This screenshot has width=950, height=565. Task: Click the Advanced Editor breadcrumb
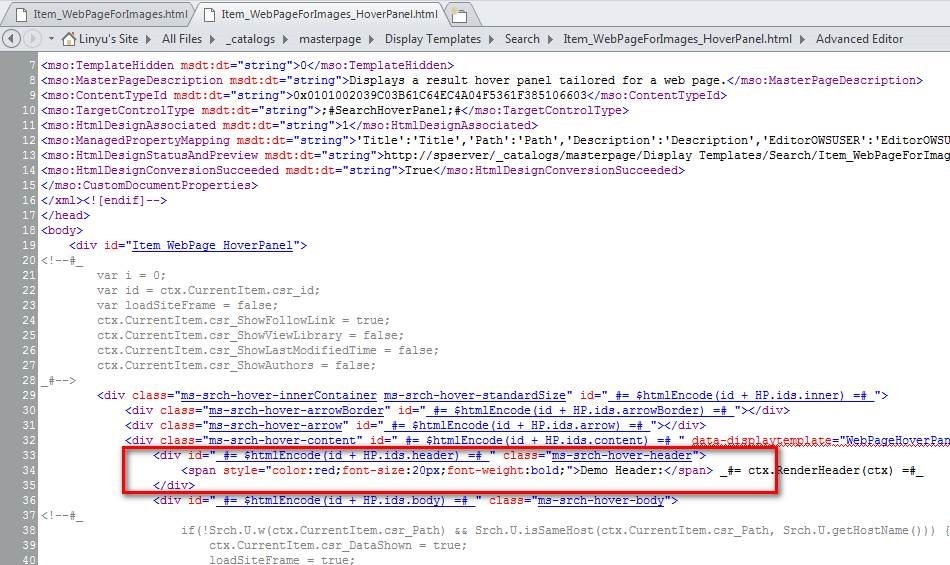point(859,39)
